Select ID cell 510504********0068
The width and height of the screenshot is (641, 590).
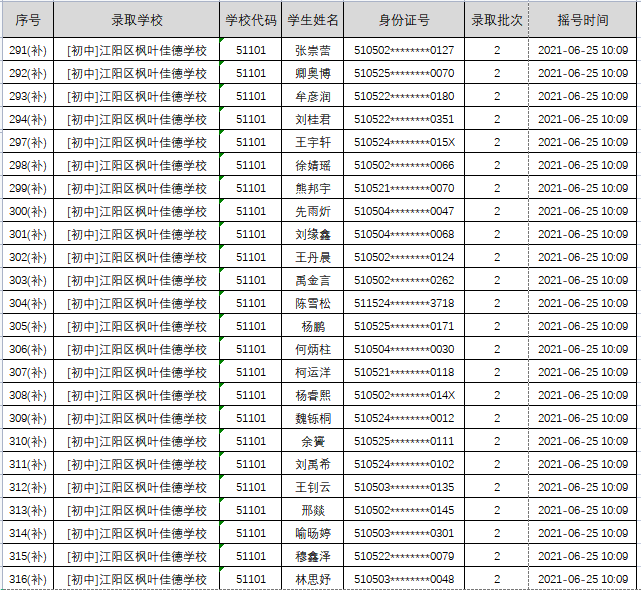point(404,234)
